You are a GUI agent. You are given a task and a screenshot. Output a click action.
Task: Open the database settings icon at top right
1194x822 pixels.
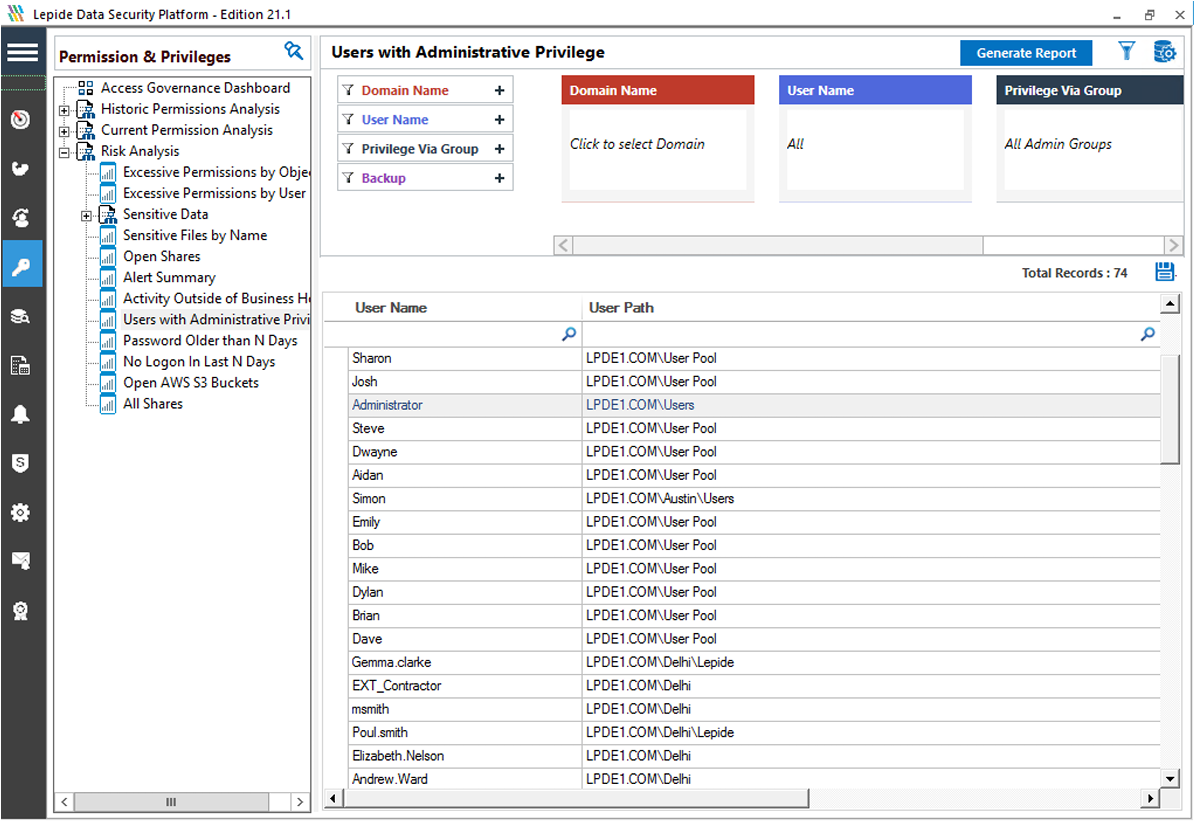(x=1164, y=52)
